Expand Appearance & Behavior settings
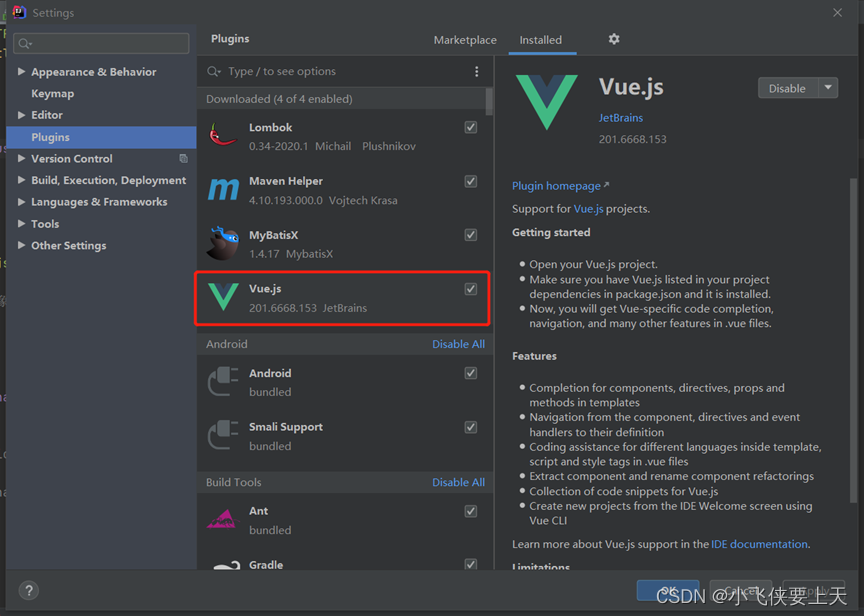The image size is (864, 616). (21, 72)
